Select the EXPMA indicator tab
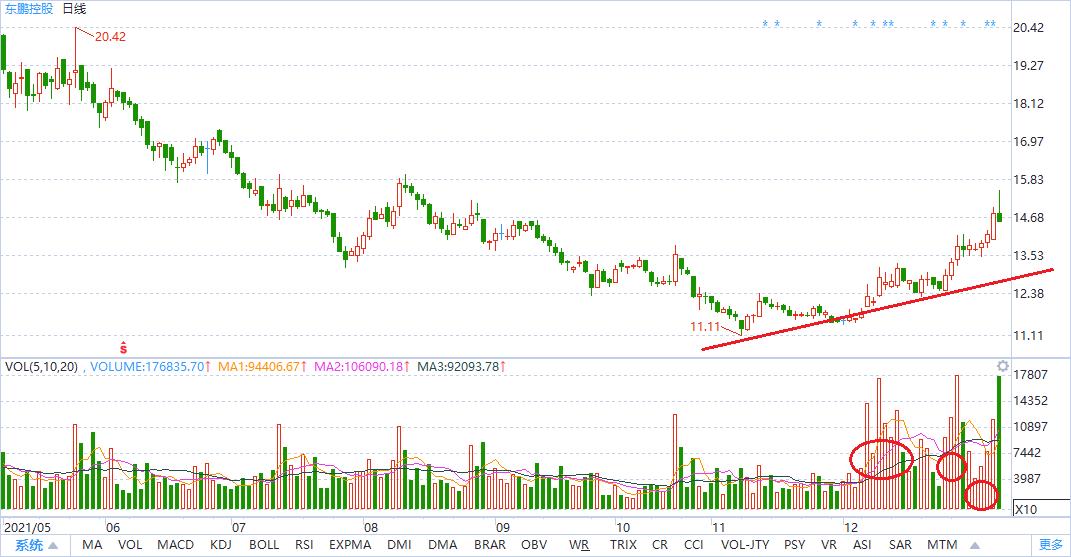 pos(350,545)
